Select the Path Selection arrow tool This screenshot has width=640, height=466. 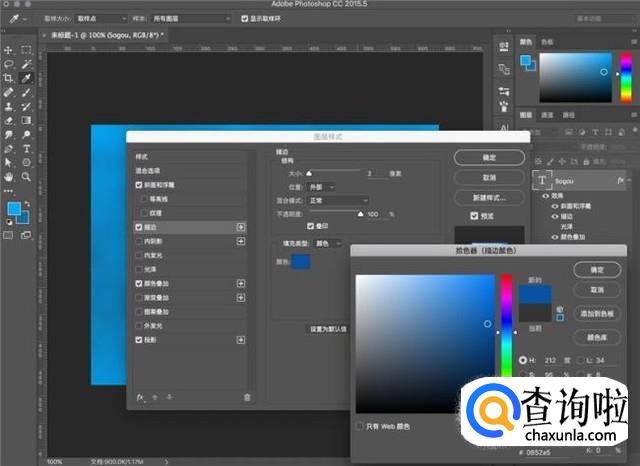point(8,162)
